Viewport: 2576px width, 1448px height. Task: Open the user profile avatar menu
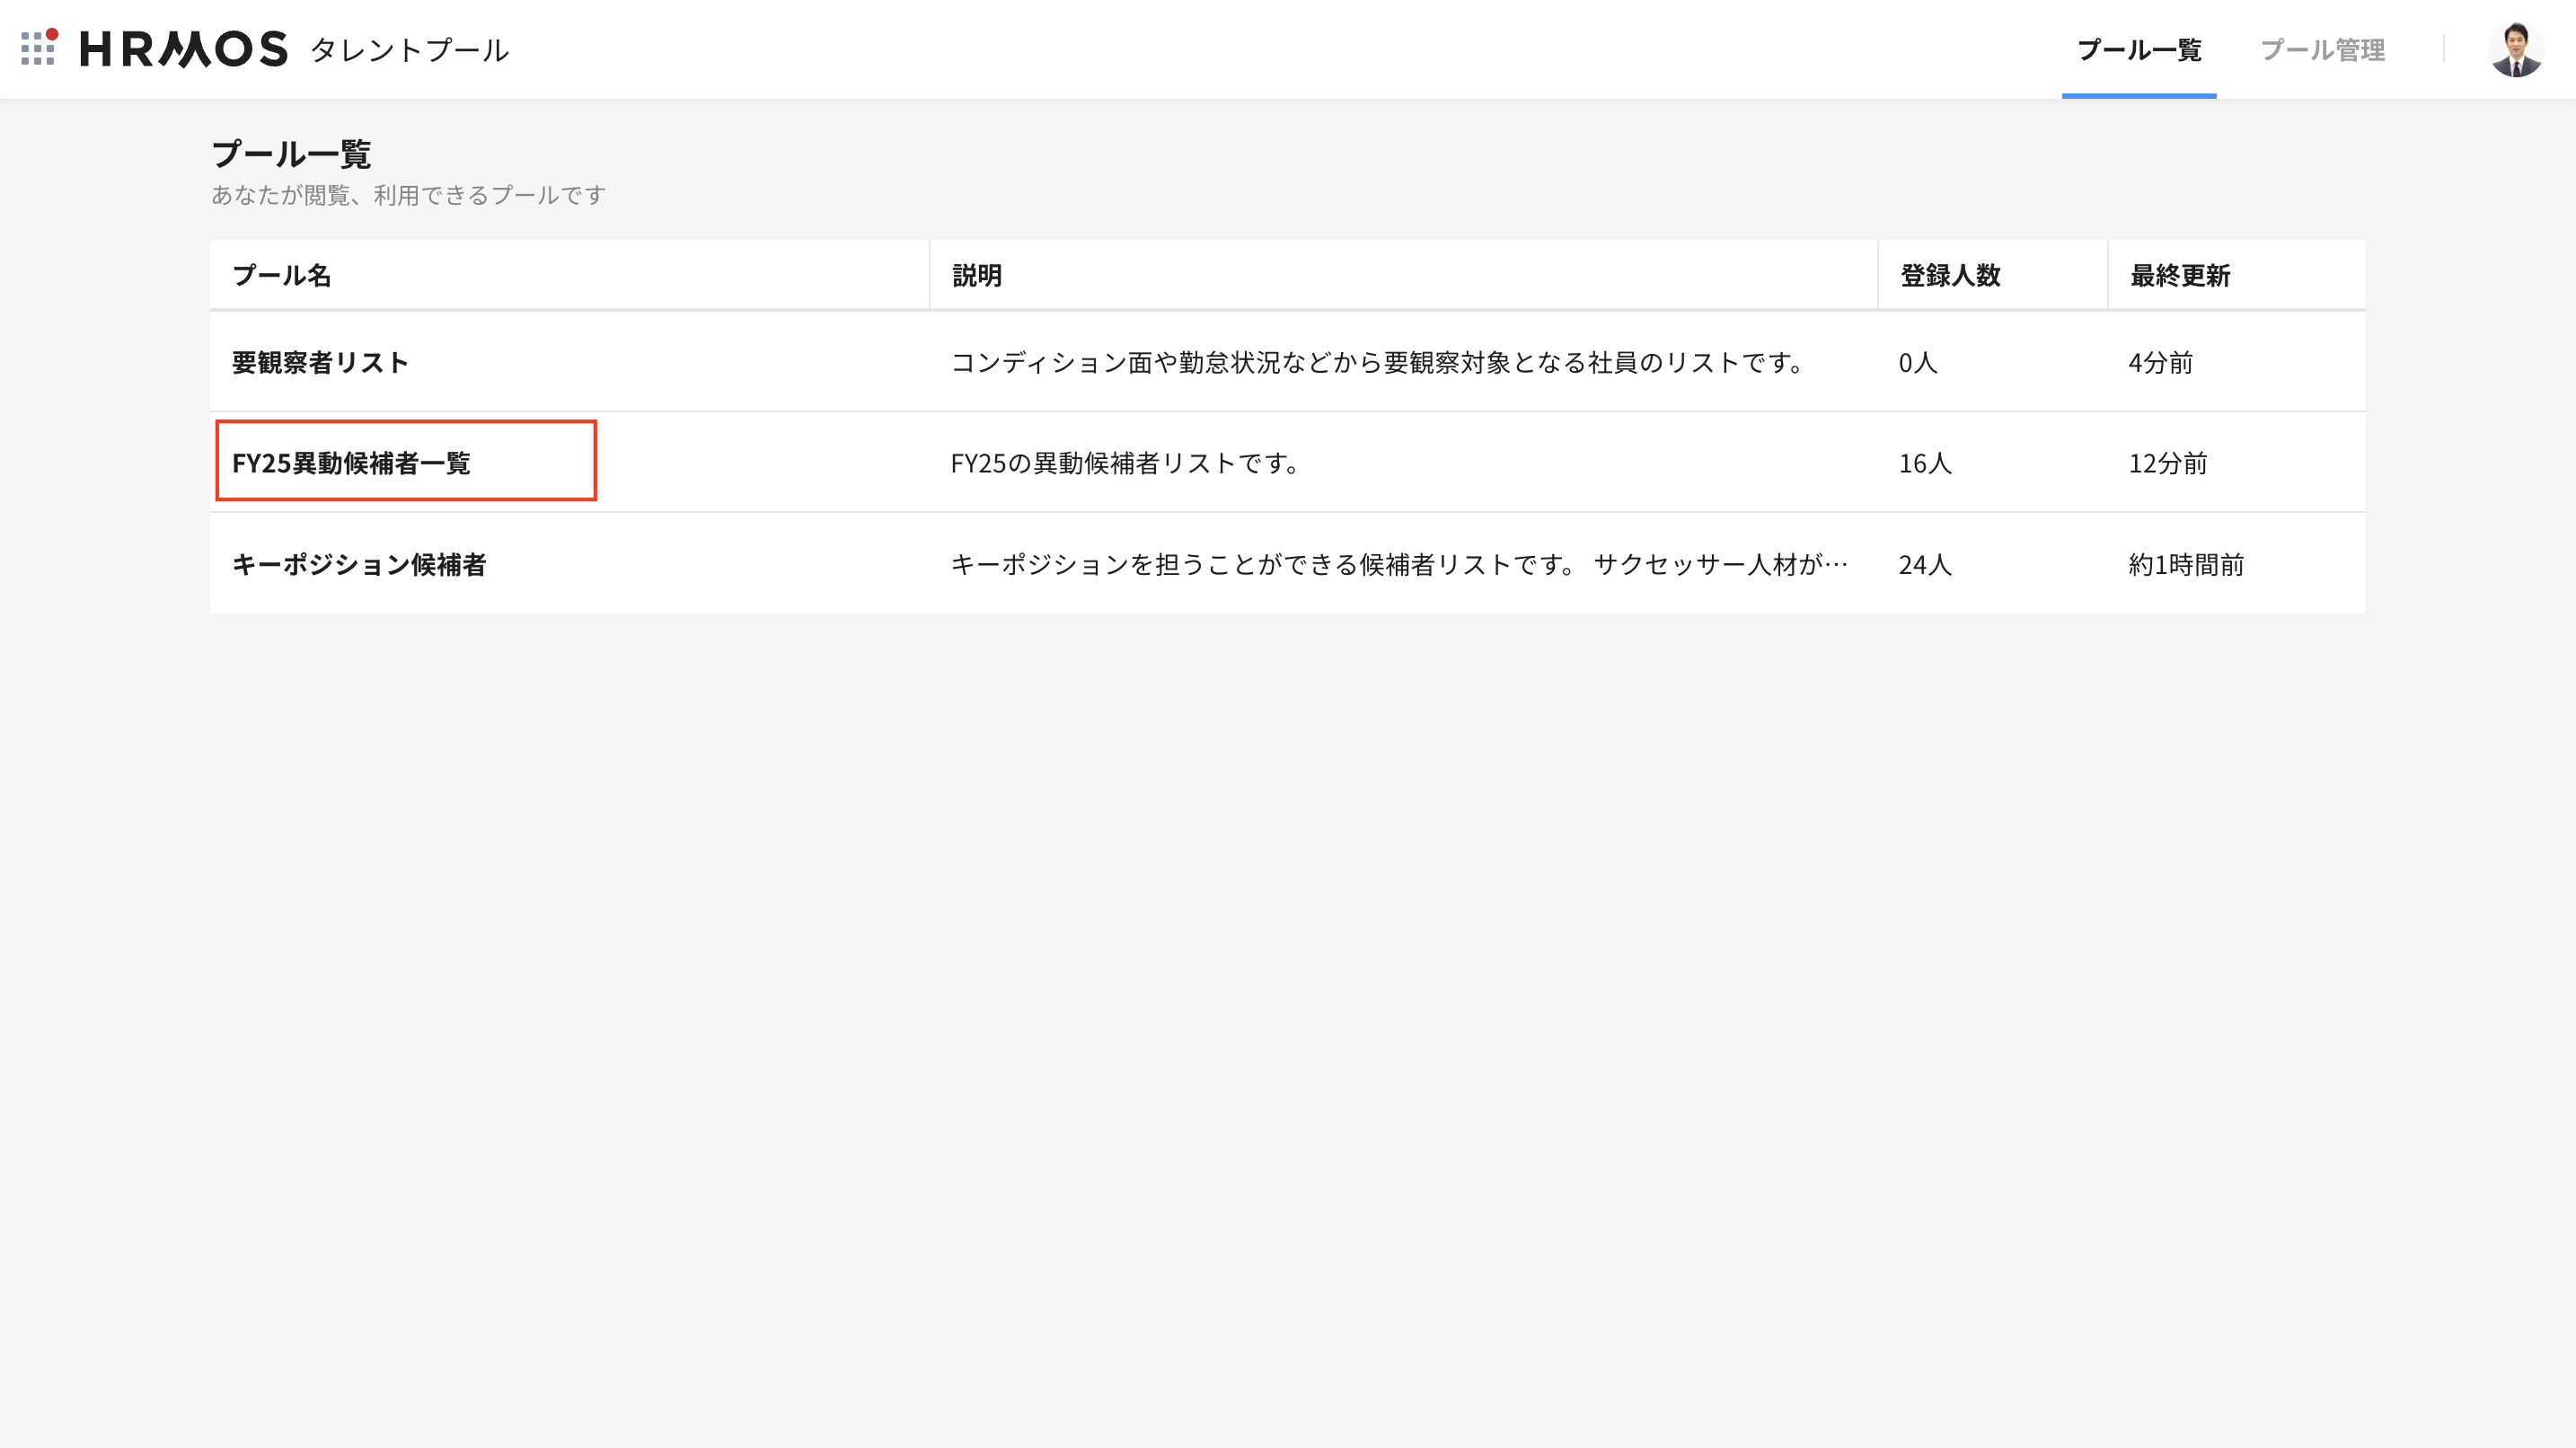(x=2515, y=49)
